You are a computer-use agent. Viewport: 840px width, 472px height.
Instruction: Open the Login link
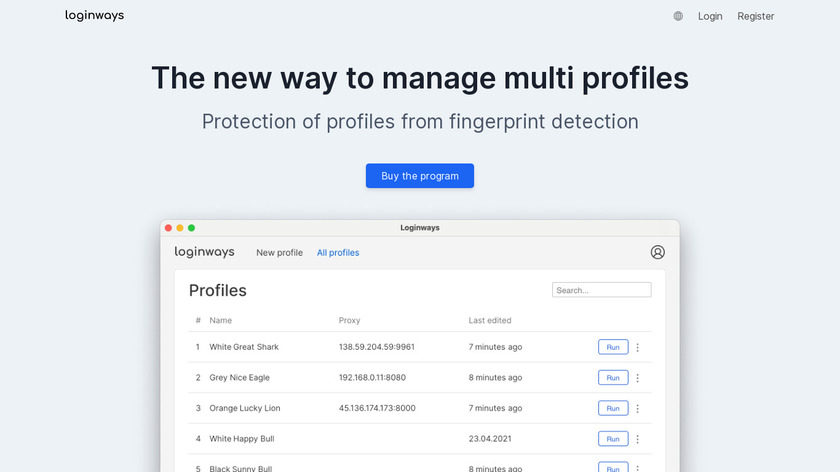coord(710,16)
